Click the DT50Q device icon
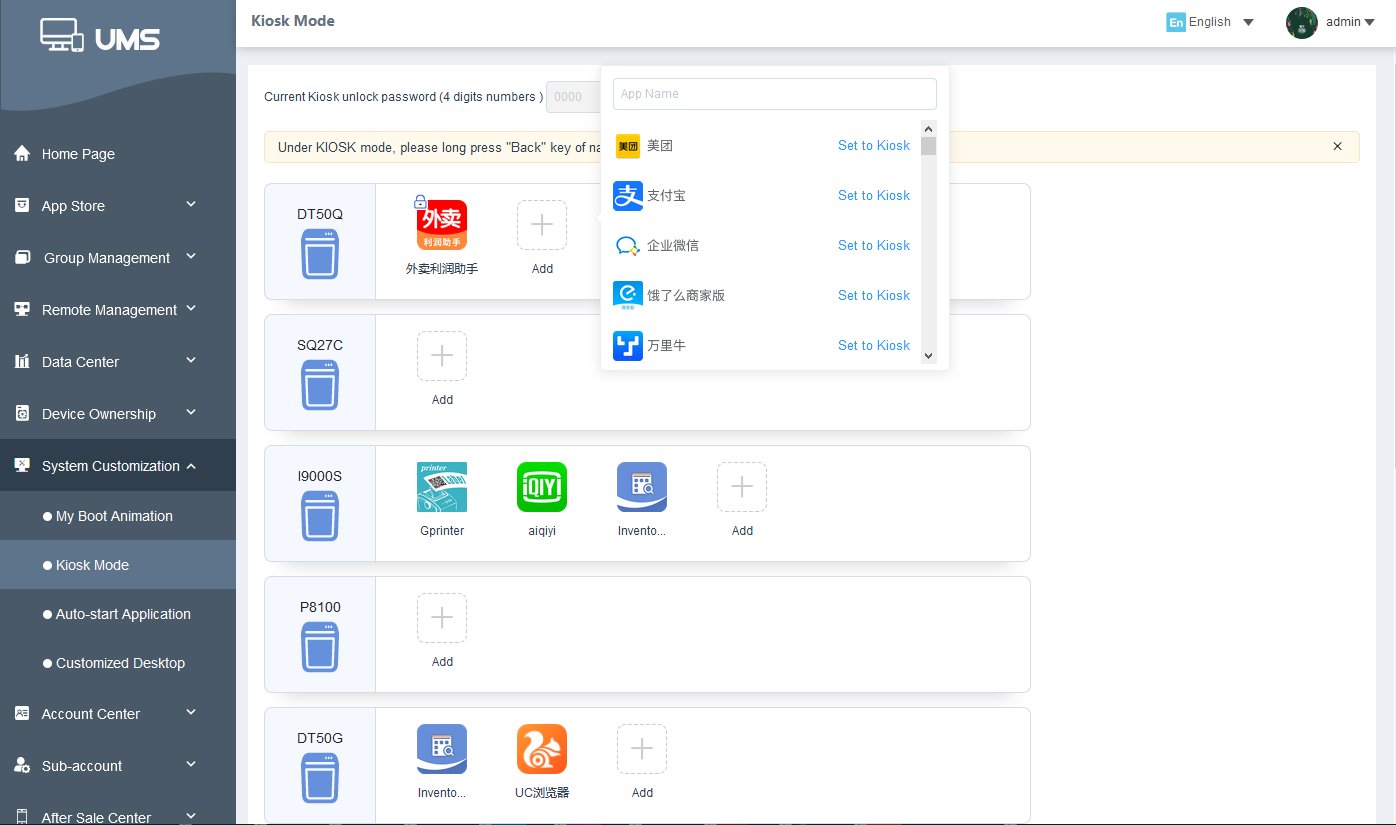The height and width of the screenshot is (825, 1396). tap(320, 254)
